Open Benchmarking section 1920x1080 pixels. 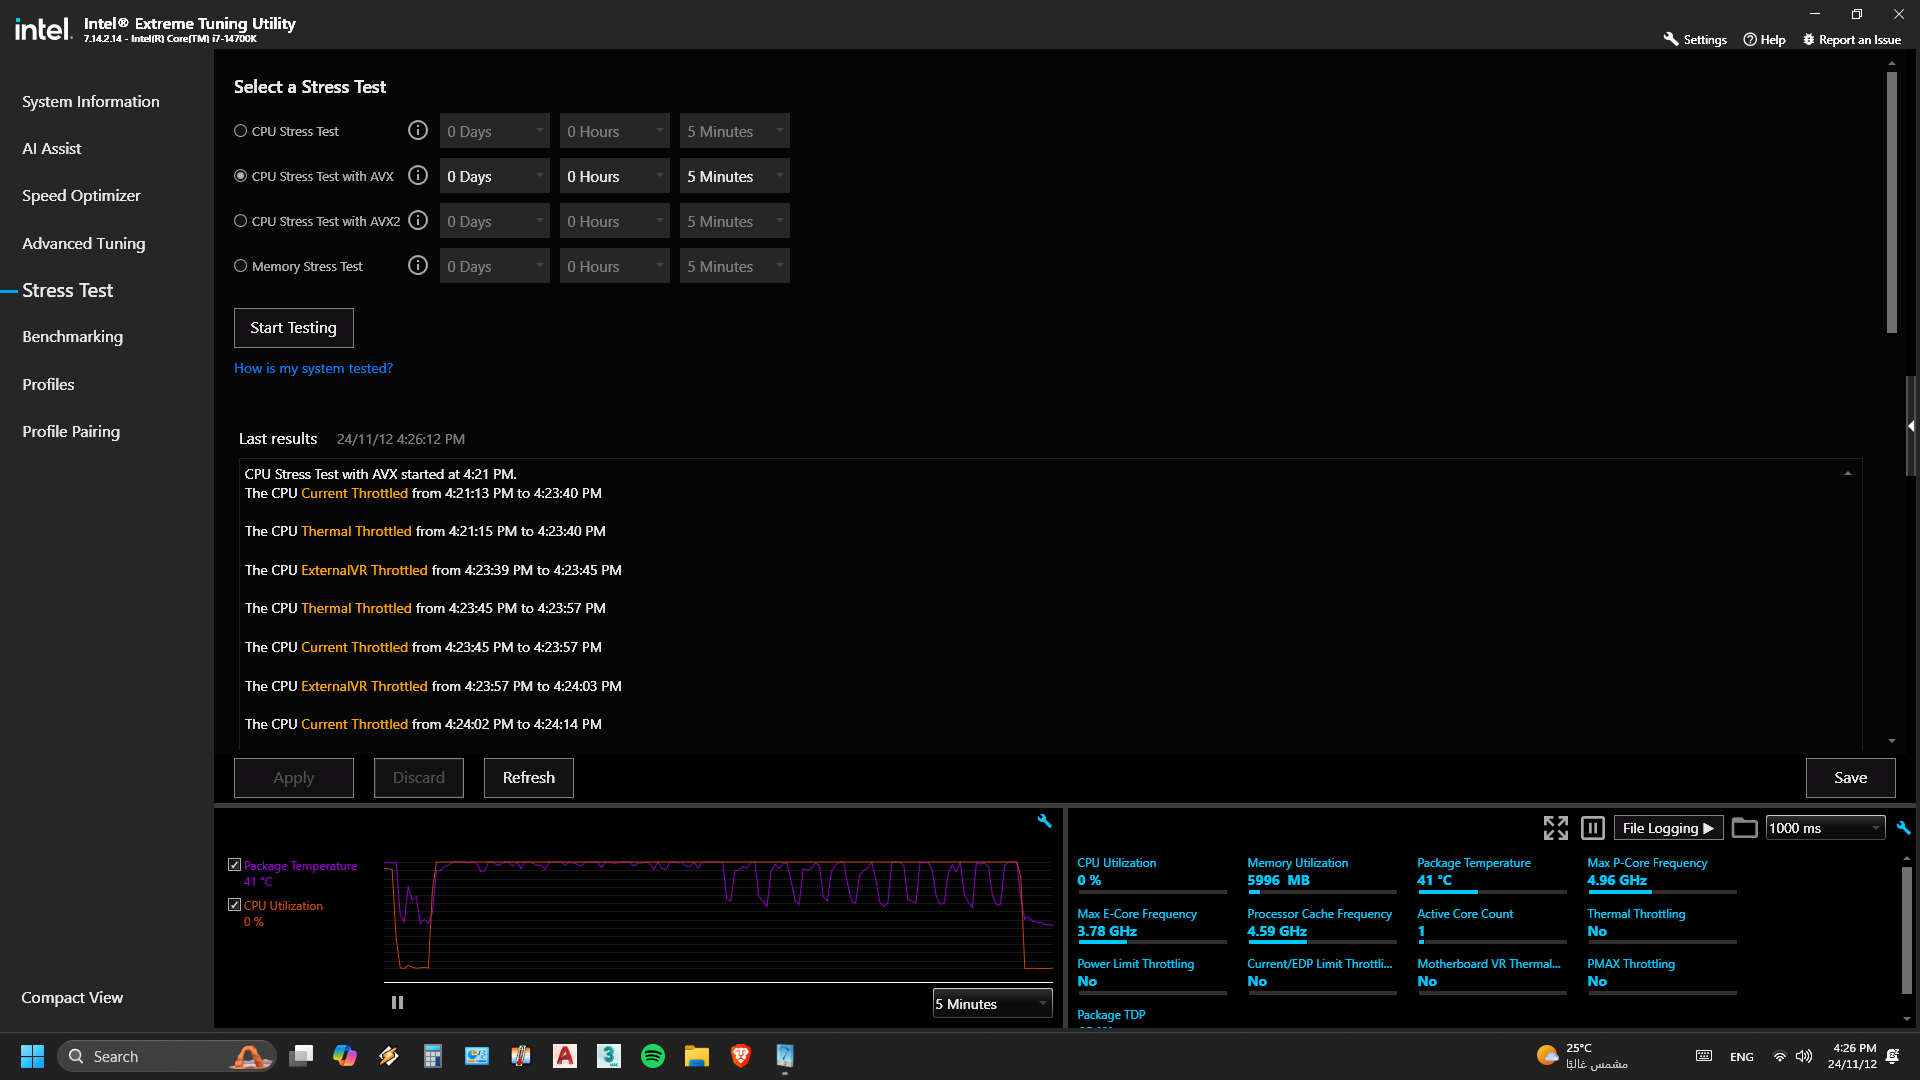[x=73, y=336]
